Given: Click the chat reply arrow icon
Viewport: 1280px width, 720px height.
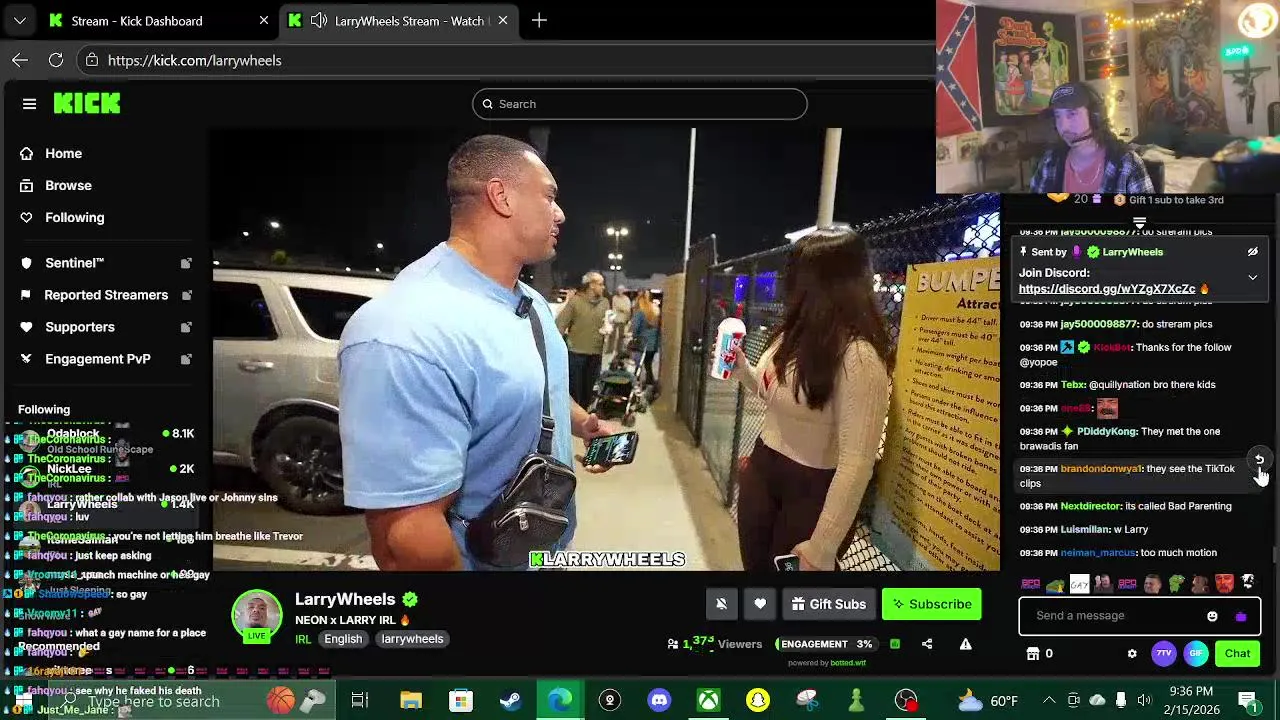Looking at the screenshot, I should coord(1259,460).
